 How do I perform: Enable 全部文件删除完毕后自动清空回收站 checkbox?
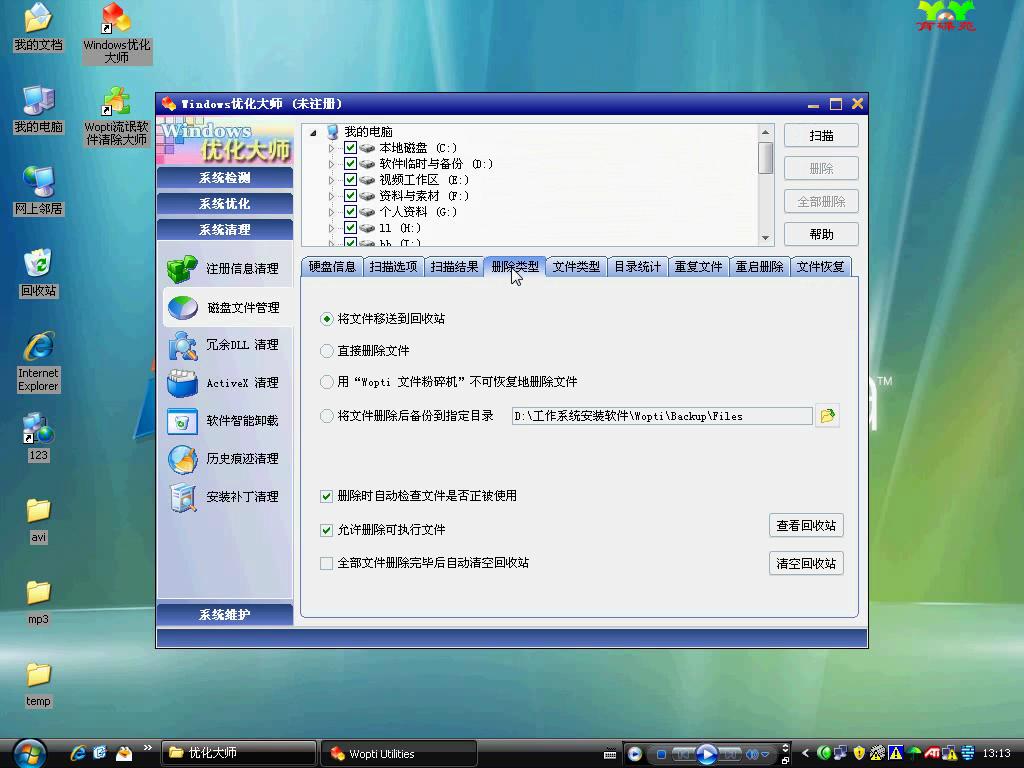[x=327, y=563]
